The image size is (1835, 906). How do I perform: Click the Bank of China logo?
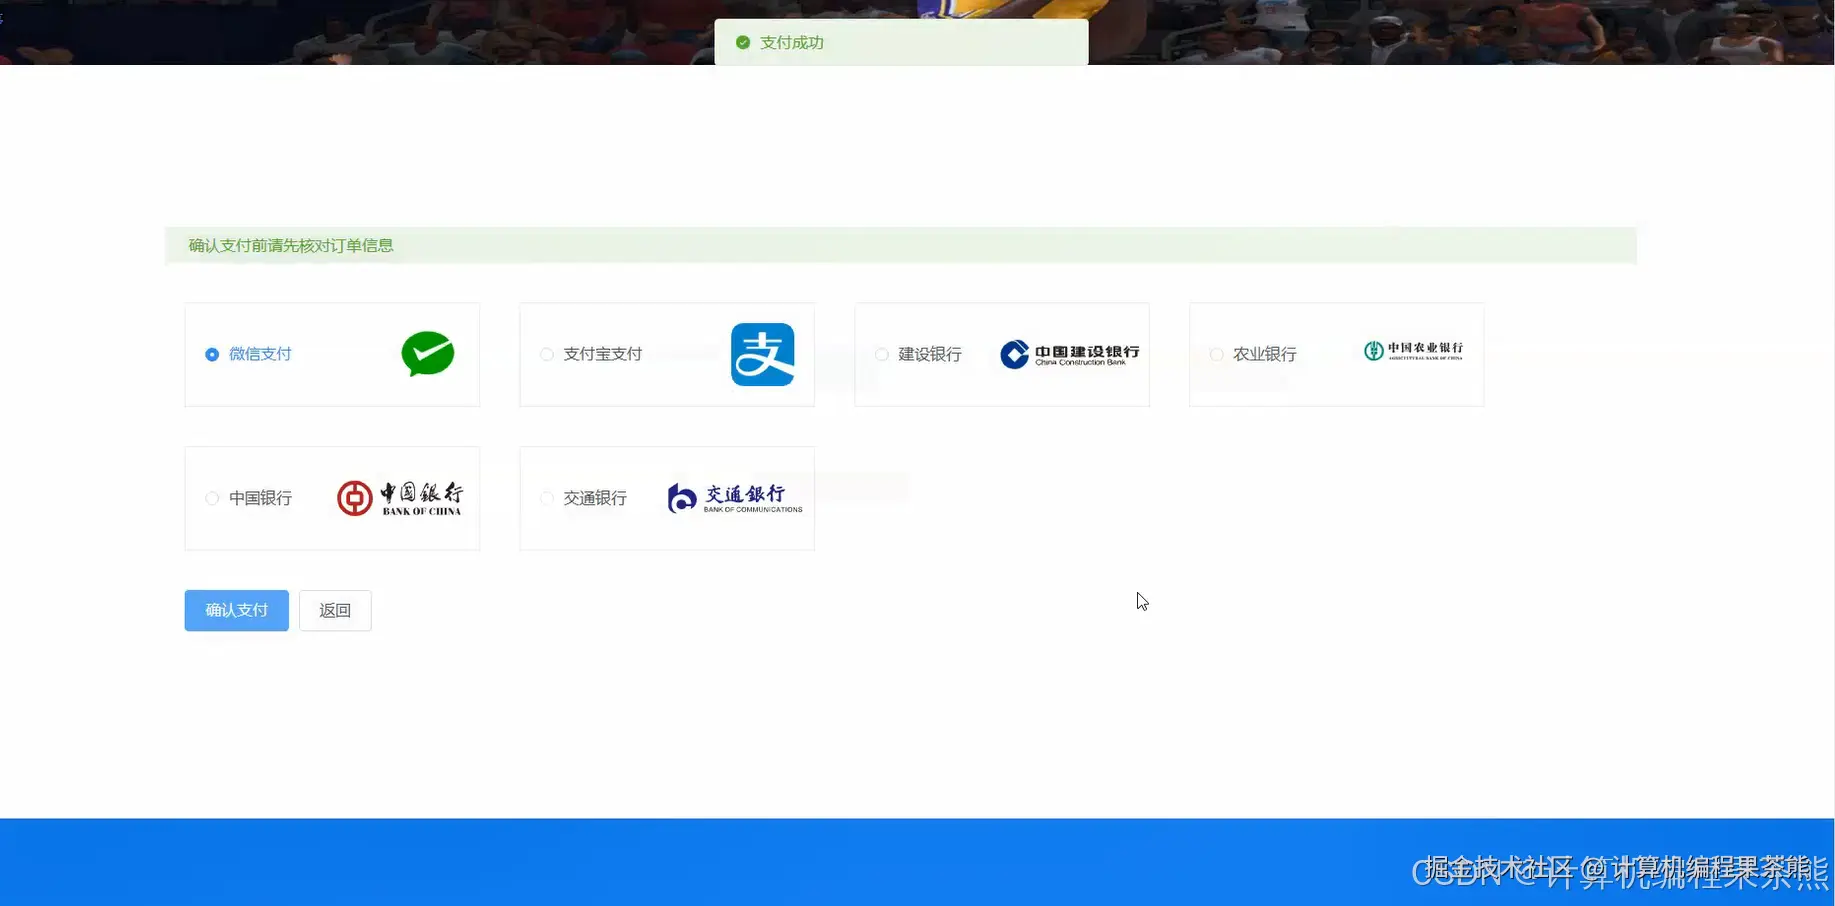click(399, 497)
